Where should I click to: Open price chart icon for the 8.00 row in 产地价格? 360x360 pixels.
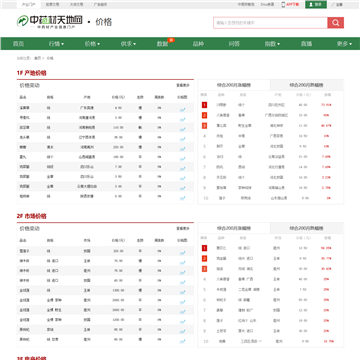183,198
